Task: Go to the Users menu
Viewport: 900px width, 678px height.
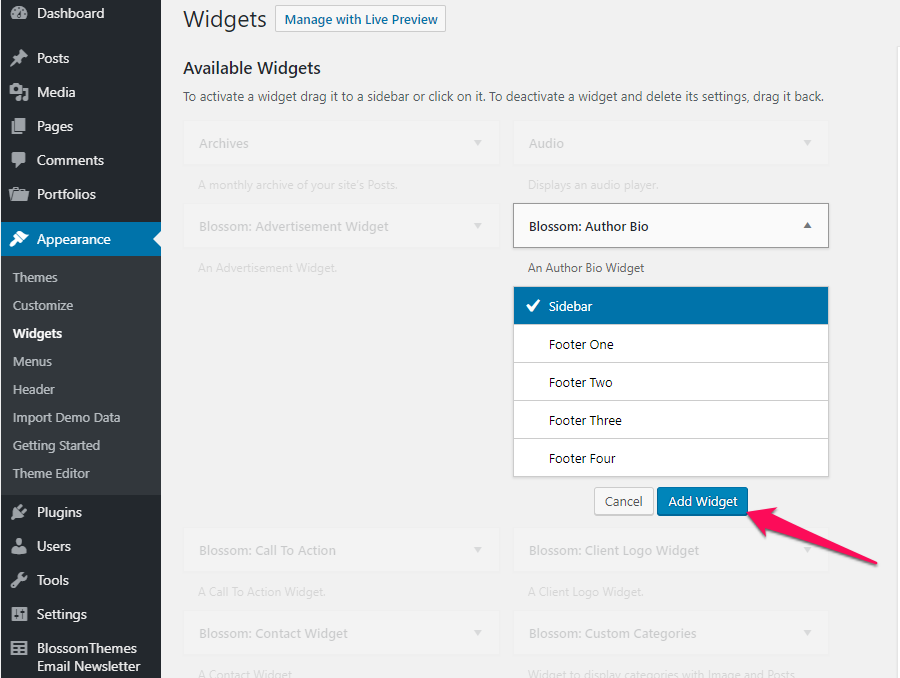Action: coord(54,546)
